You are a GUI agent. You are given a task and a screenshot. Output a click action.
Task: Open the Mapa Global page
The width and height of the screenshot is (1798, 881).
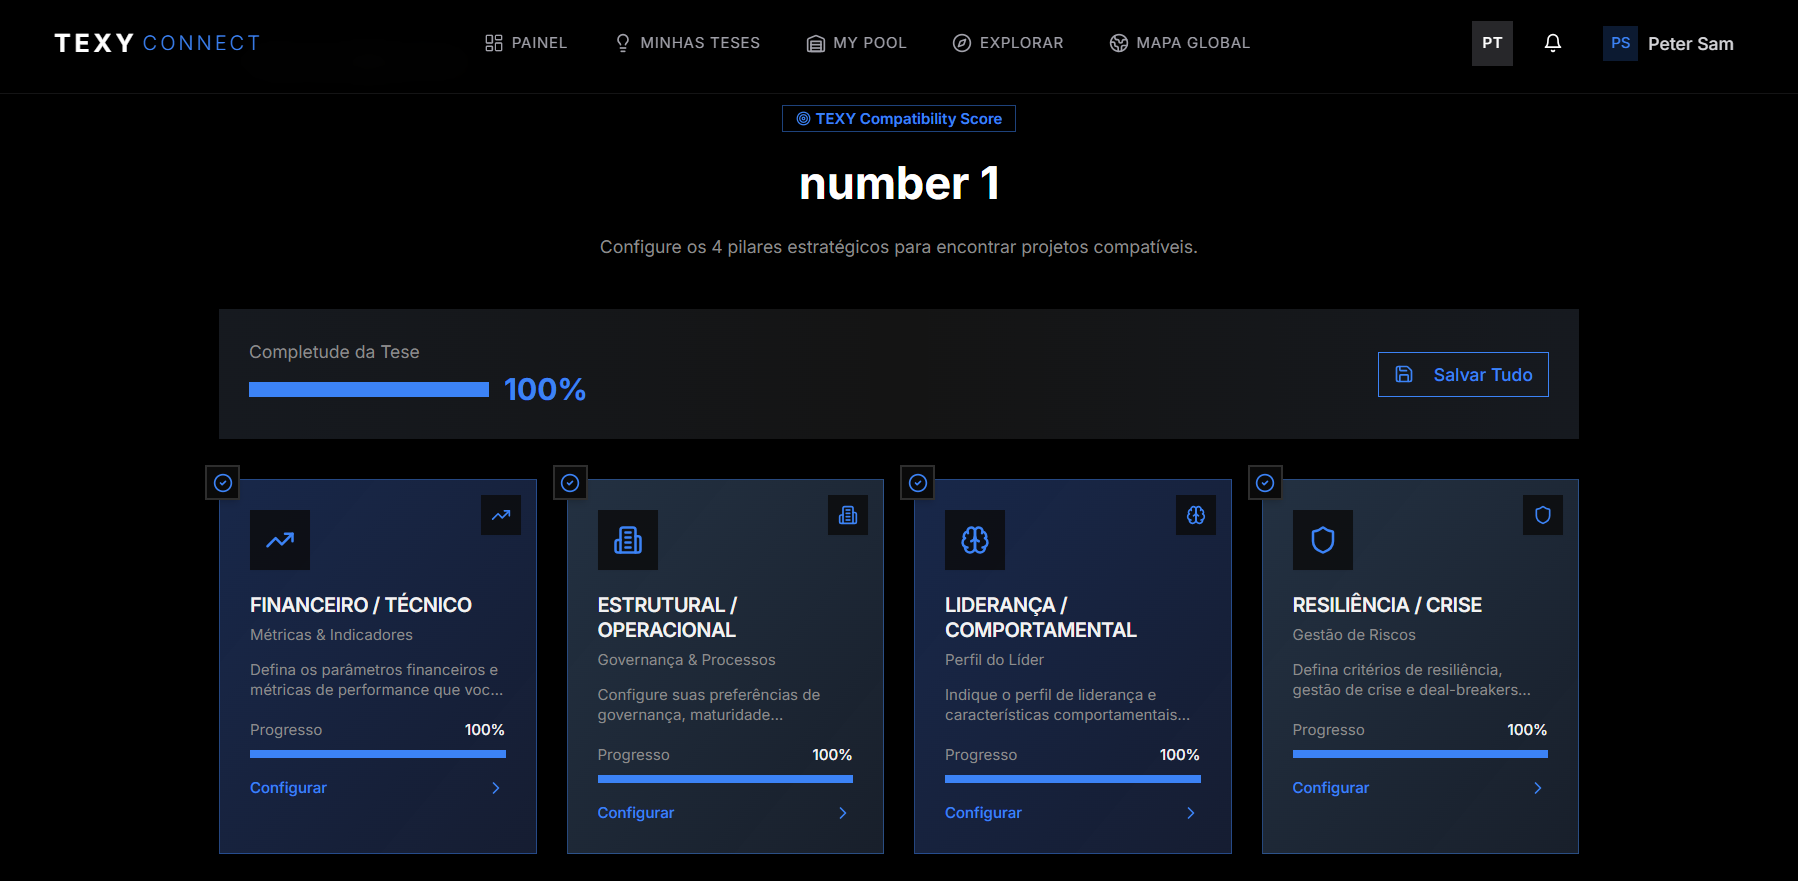click(x=1180, y=43)
